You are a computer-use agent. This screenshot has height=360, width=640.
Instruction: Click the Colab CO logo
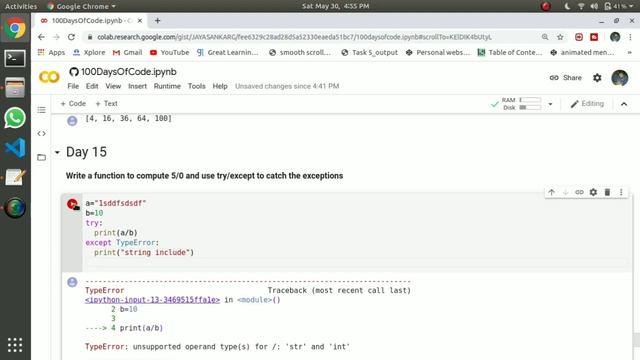(49, 77)
